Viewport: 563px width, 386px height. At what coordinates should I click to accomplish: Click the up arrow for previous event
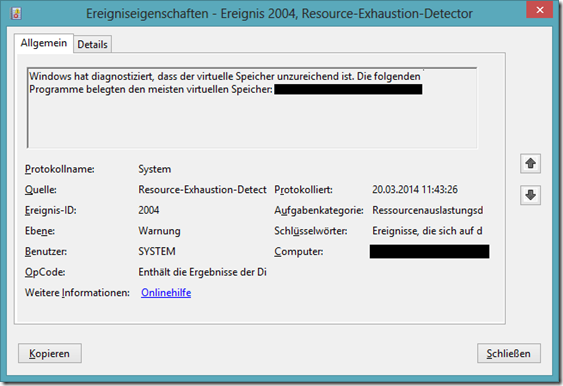tap(530, 164)
